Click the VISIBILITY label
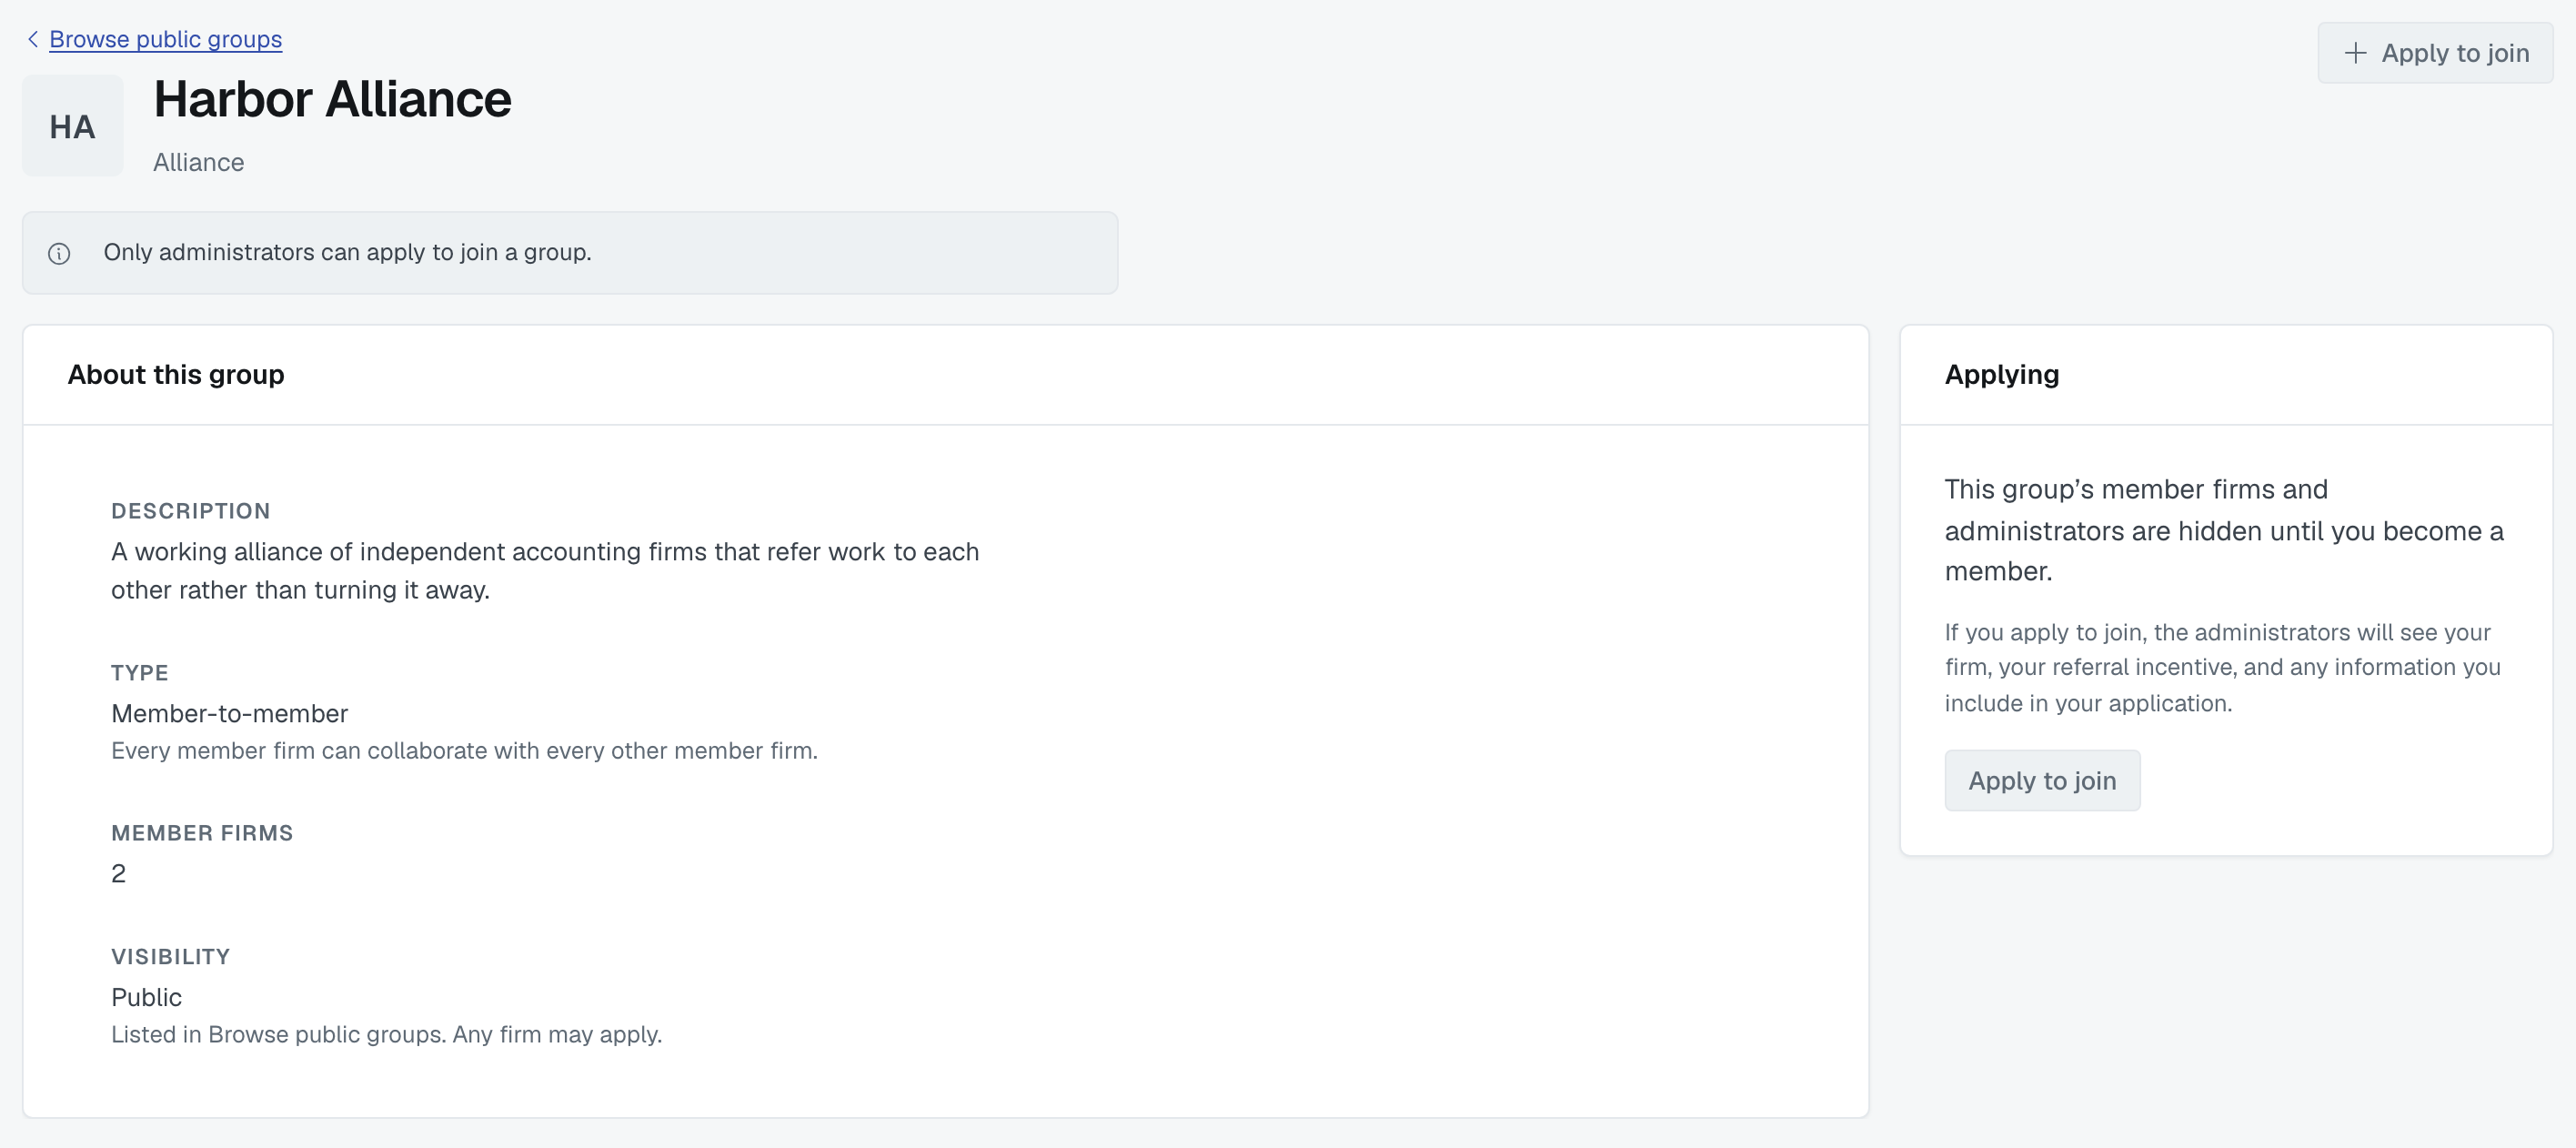This screenshot has width=2576, height=1148. [170, 957]
